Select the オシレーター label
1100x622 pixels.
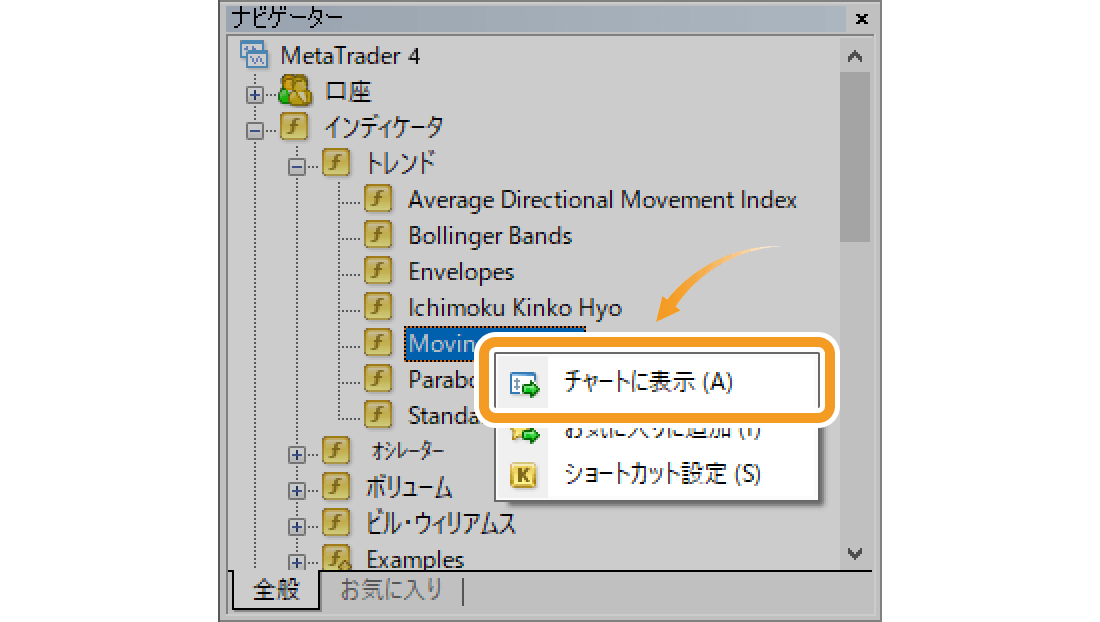pyautogui.click(x=408, y=451)
